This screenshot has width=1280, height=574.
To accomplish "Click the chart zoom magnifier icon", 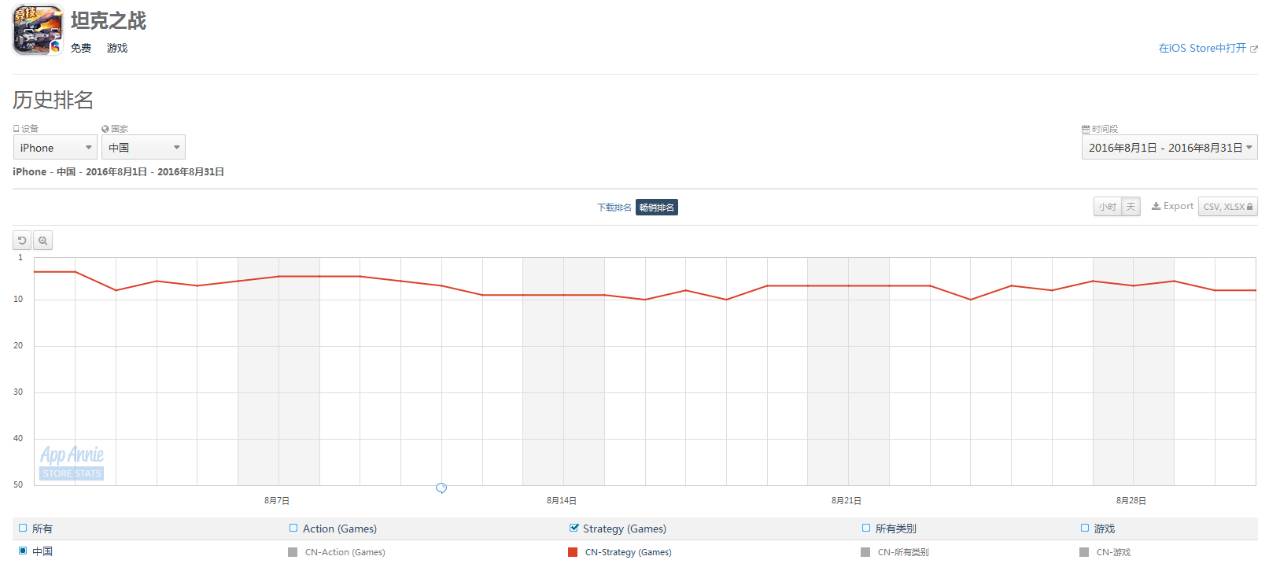I will [x=43, y=241].
